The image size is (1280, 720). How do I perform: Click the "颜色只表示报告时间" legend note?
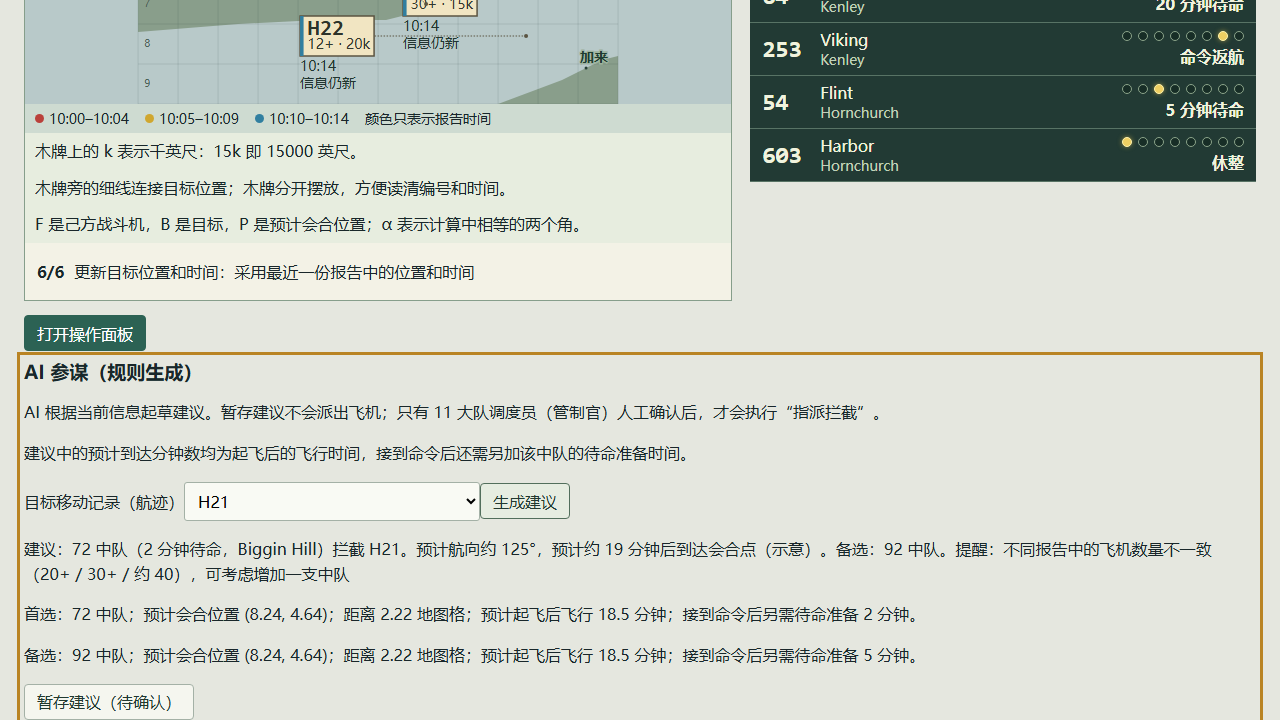click(428, 119)
